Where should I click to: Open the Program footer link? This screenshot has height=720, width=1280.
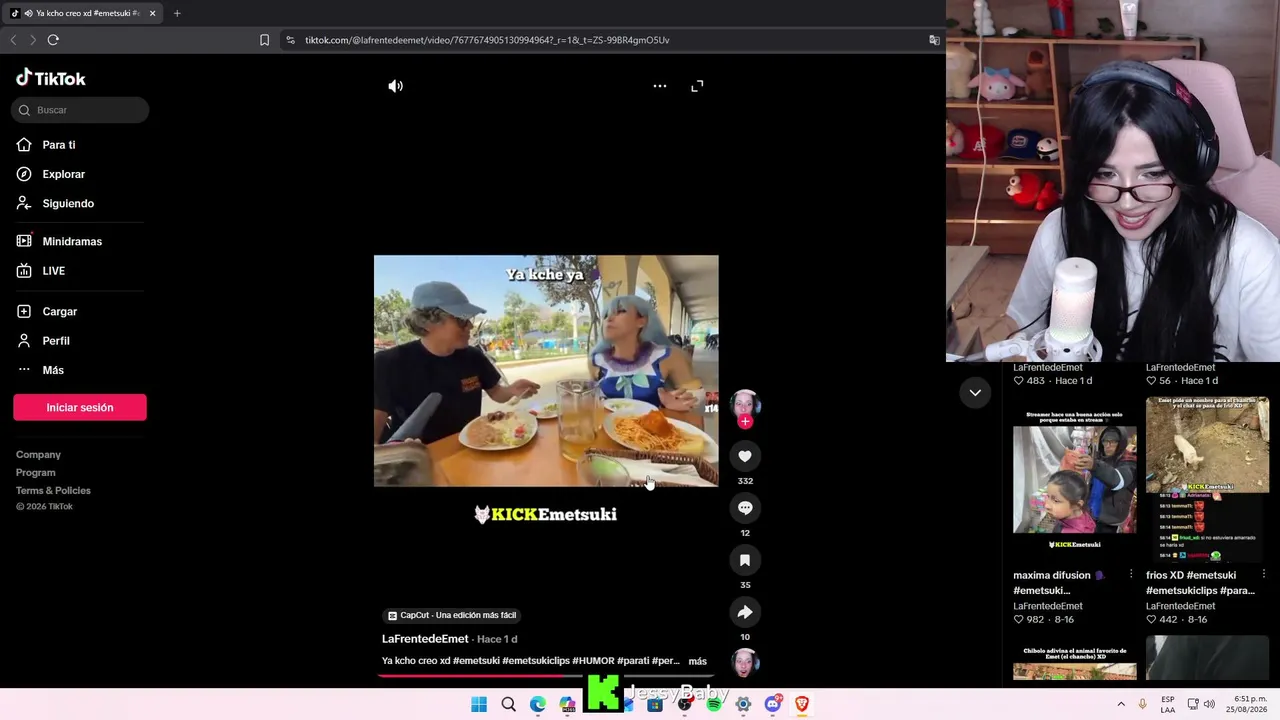click(35, 473)
